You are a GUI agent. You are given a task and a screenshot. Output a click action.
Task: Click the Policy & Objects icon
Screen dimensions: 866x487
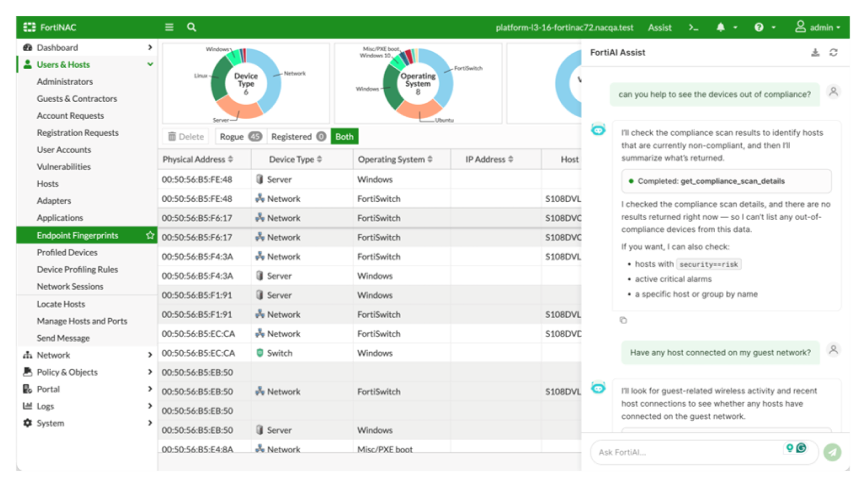(x=27, y=372)
